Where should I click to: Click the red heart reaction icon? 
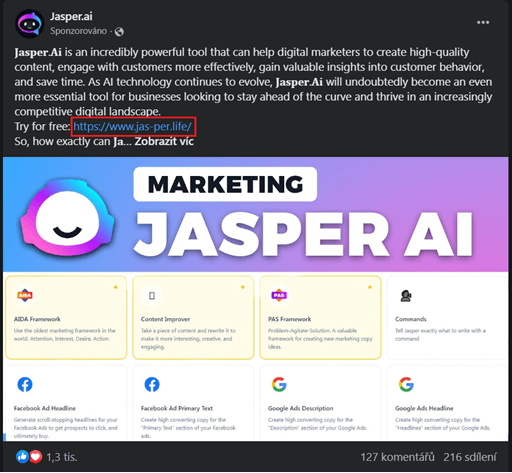point(36,457)
